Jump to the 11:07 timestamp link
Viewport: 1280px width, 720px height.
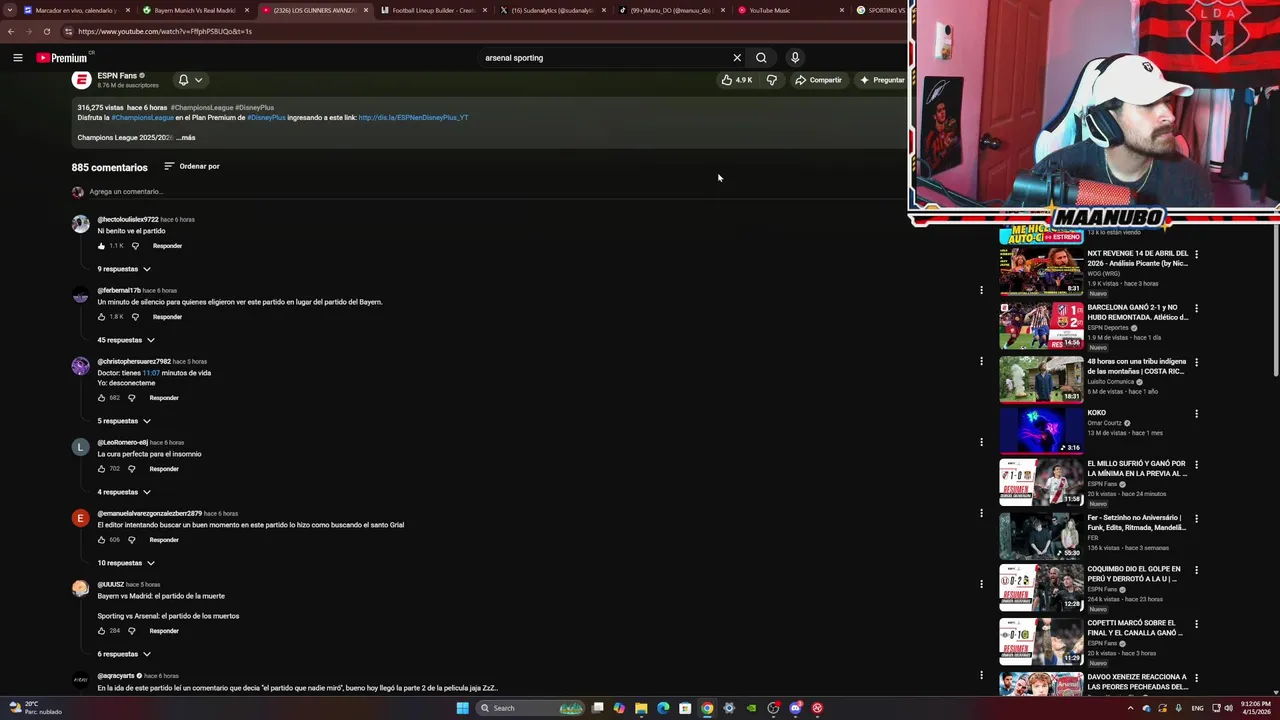150,373
